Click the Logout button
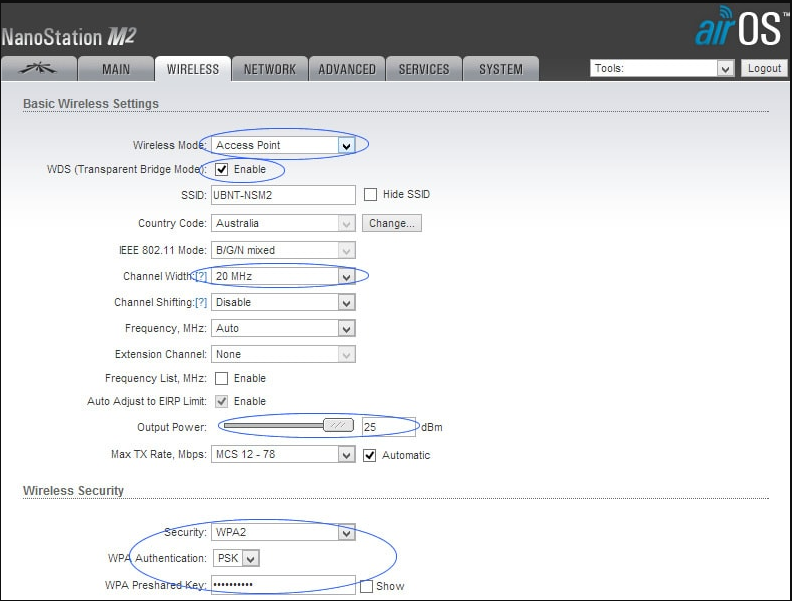Screen dimensions: 792x601 pyautogui.click(x=764, y=68)
